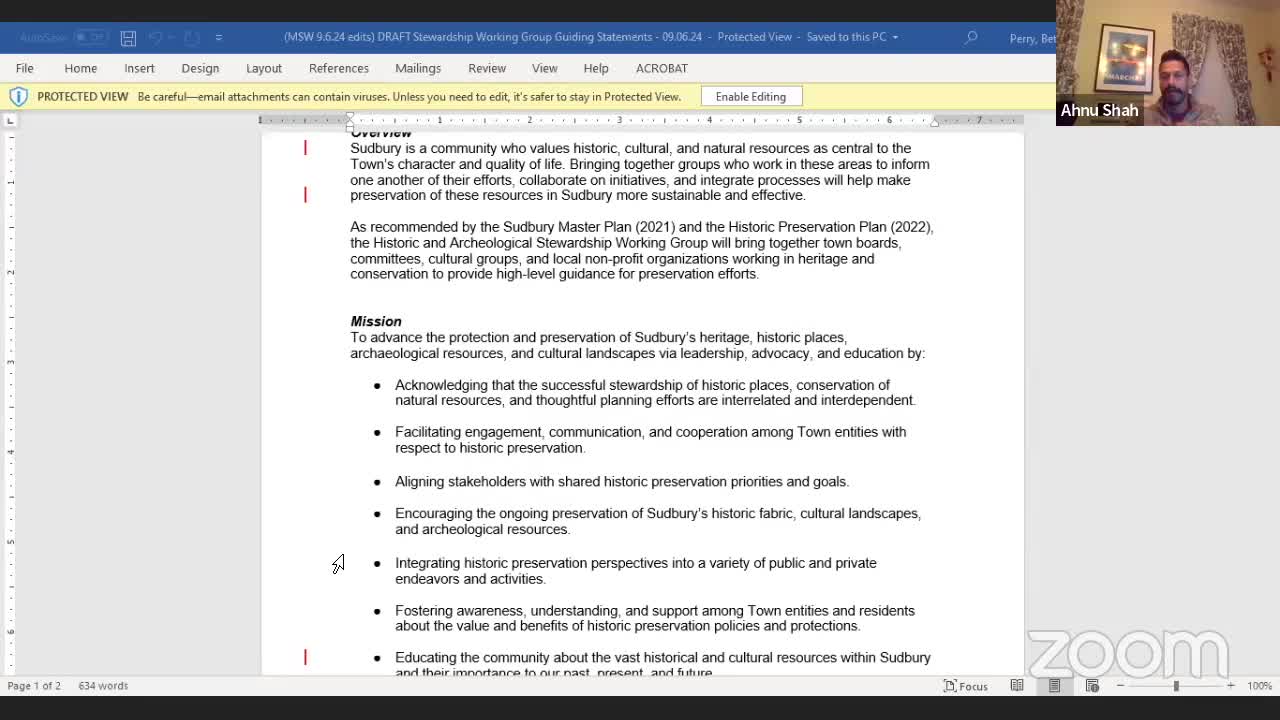Open the References tab
The height and width of the screenshot is (720, 1280).
(x=339, y=68)
